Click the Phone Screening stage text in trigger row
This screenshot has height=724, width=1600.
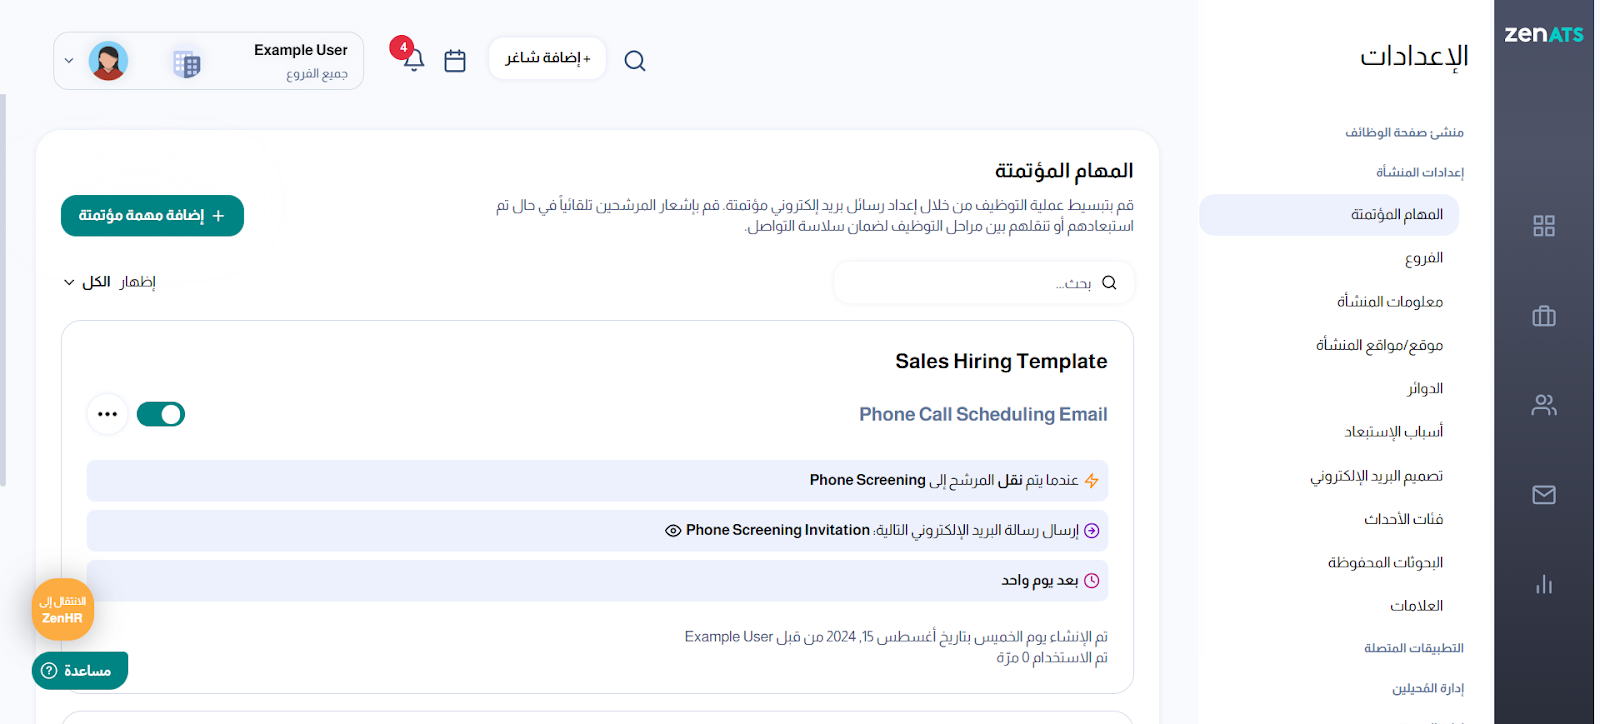(x=868, y=481)
